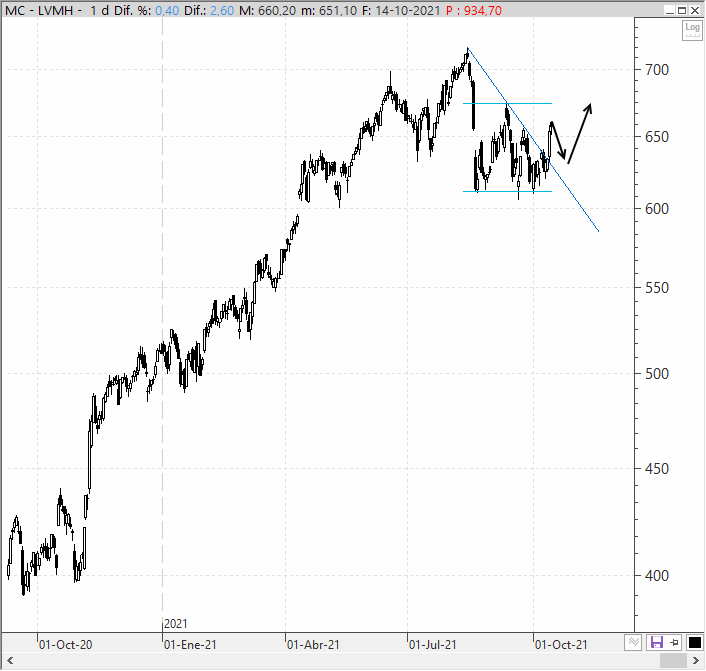Click the pin icon beside save
This screenshot has width=706, height=671.
(674, 643)
